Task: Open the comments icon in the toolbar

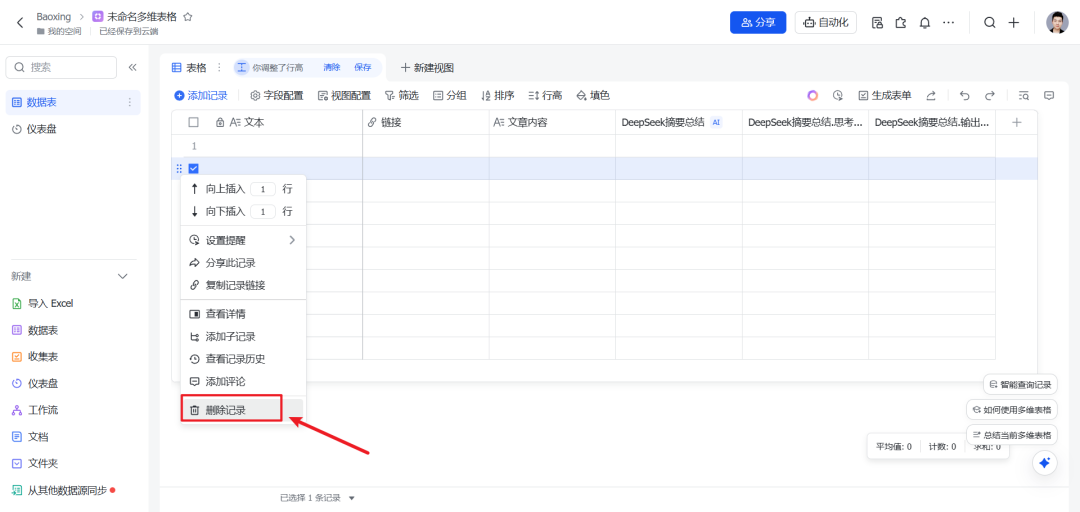Action: pos(1049,96)
